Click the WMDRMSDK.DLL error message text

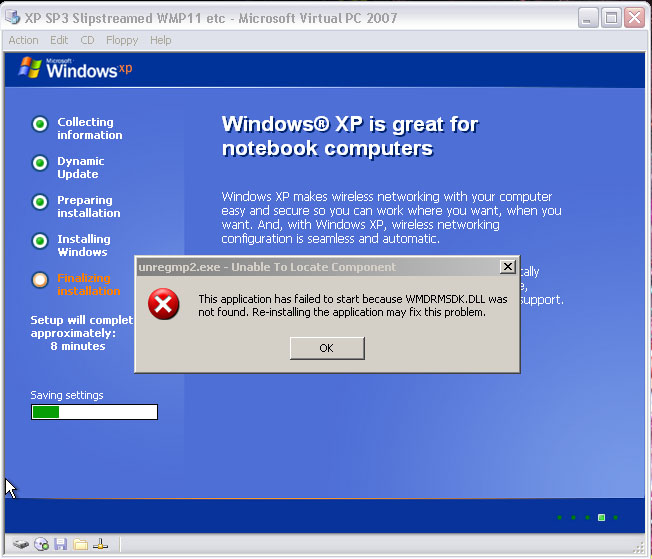353,306
